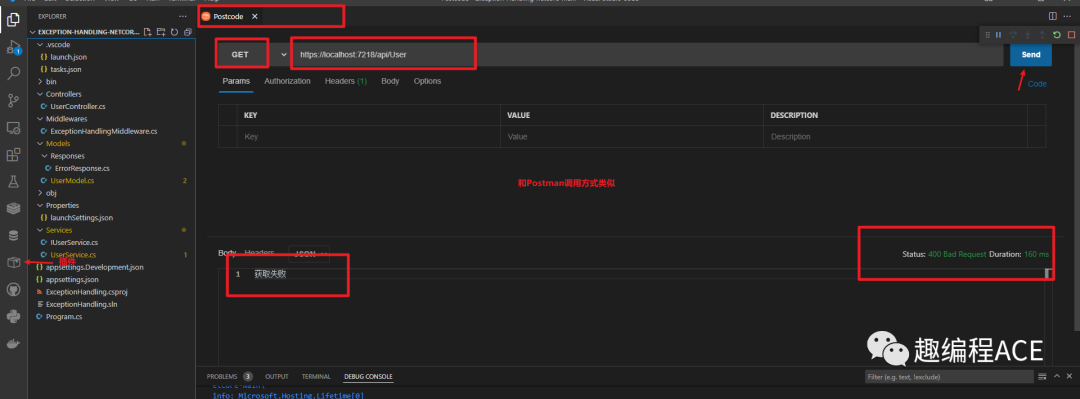Clear the debug console output icon

pos(1042,376)
